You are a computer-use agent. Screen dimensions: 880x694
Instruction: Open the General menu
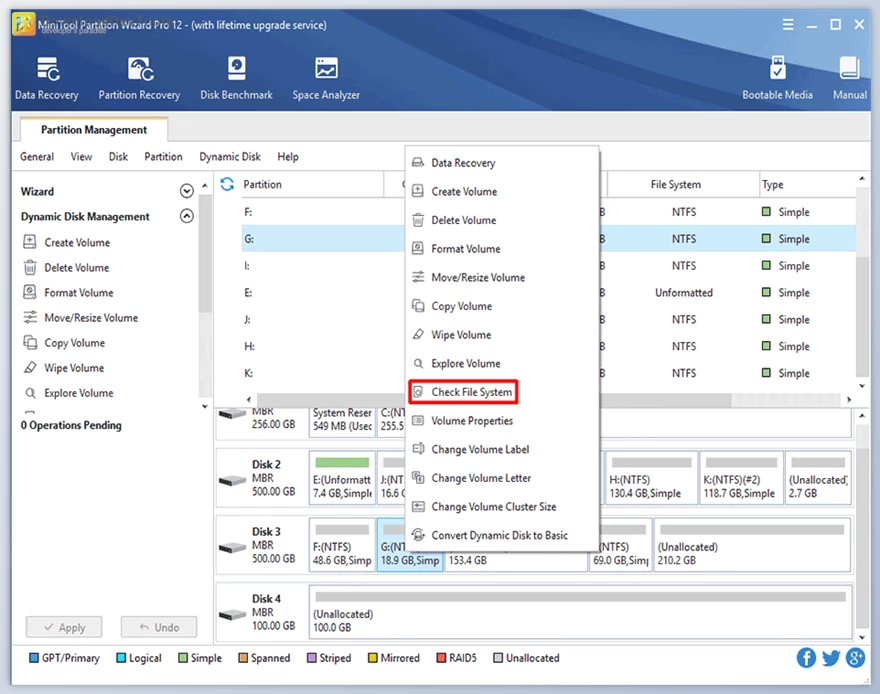tap(37, 157)
